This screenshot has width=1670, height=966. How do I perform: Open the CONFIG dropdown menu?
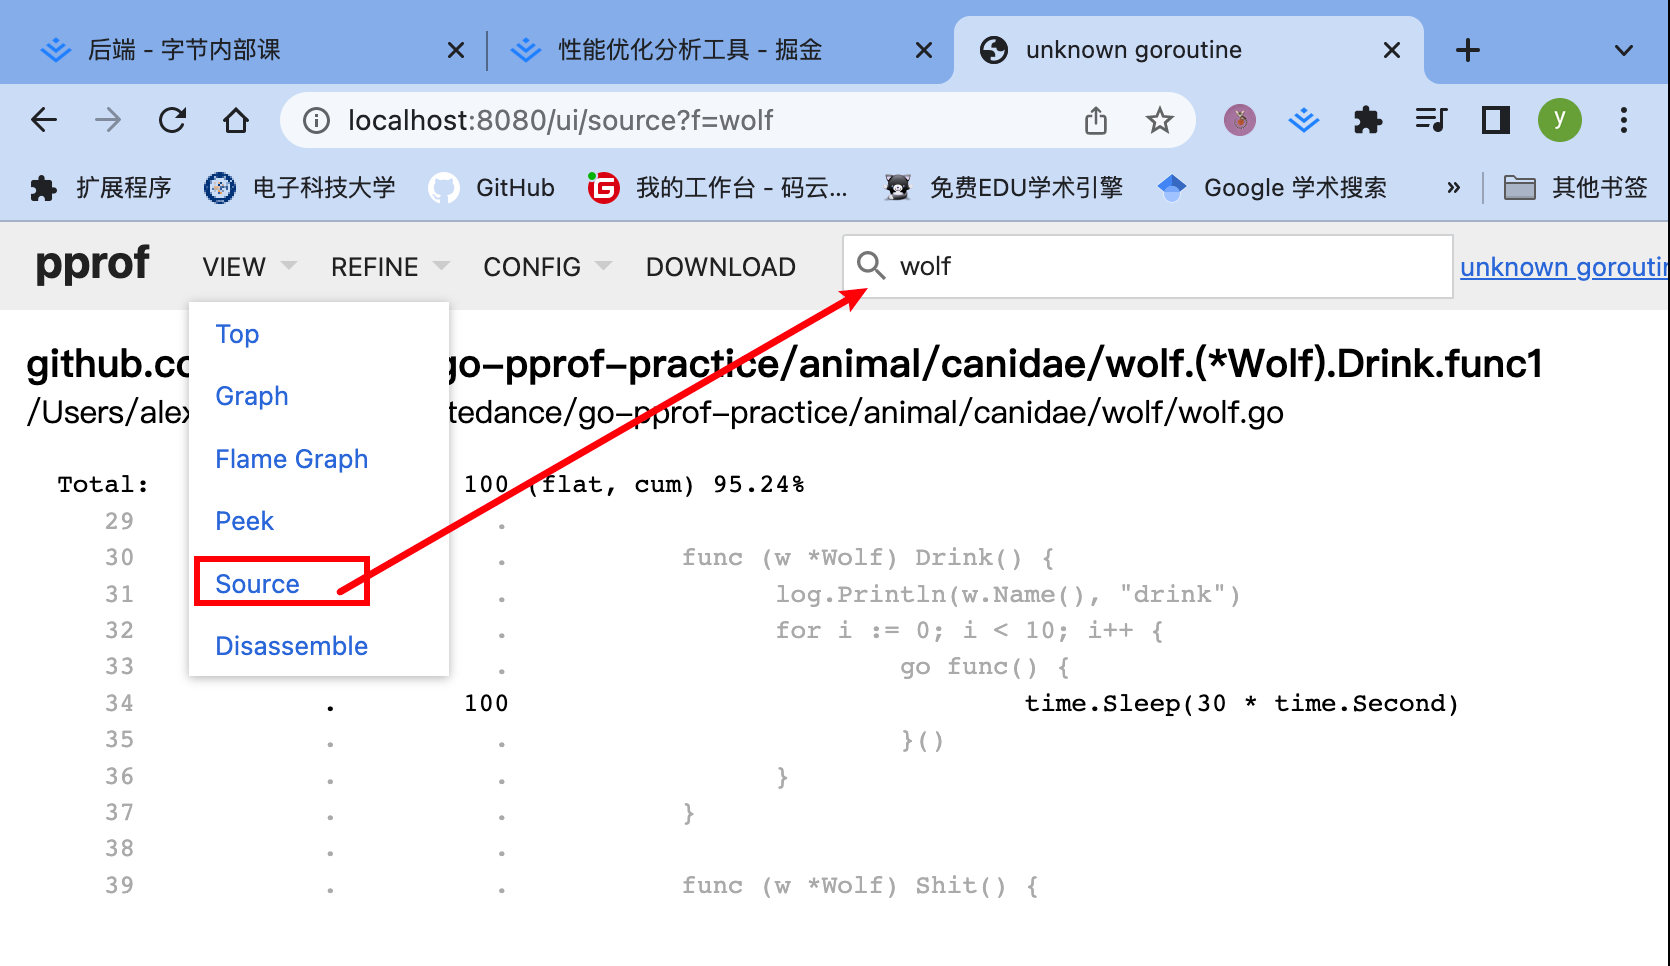(x=547, y=267)
